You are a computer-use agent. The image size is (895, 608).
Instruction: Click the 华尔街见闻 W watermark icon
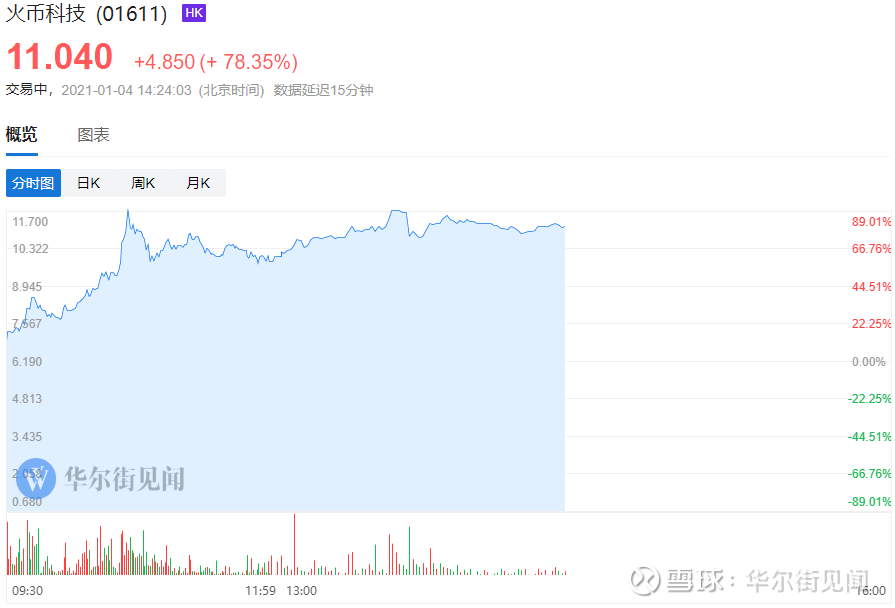pos(36,480)
